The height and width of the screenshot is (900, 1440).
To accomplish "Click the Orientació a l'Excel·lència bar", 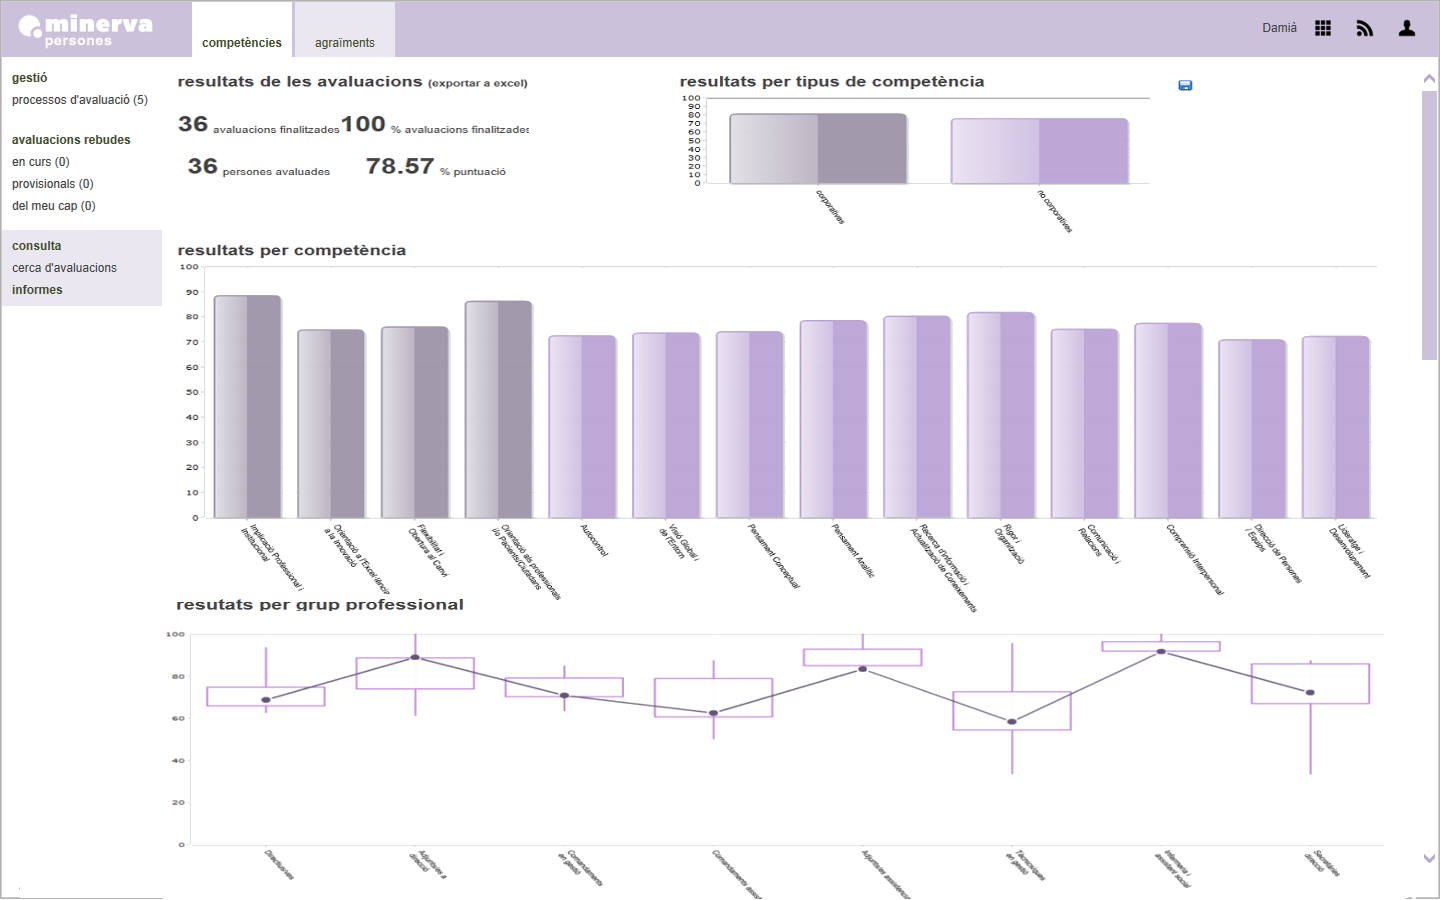I will click(x=331, y=424).
